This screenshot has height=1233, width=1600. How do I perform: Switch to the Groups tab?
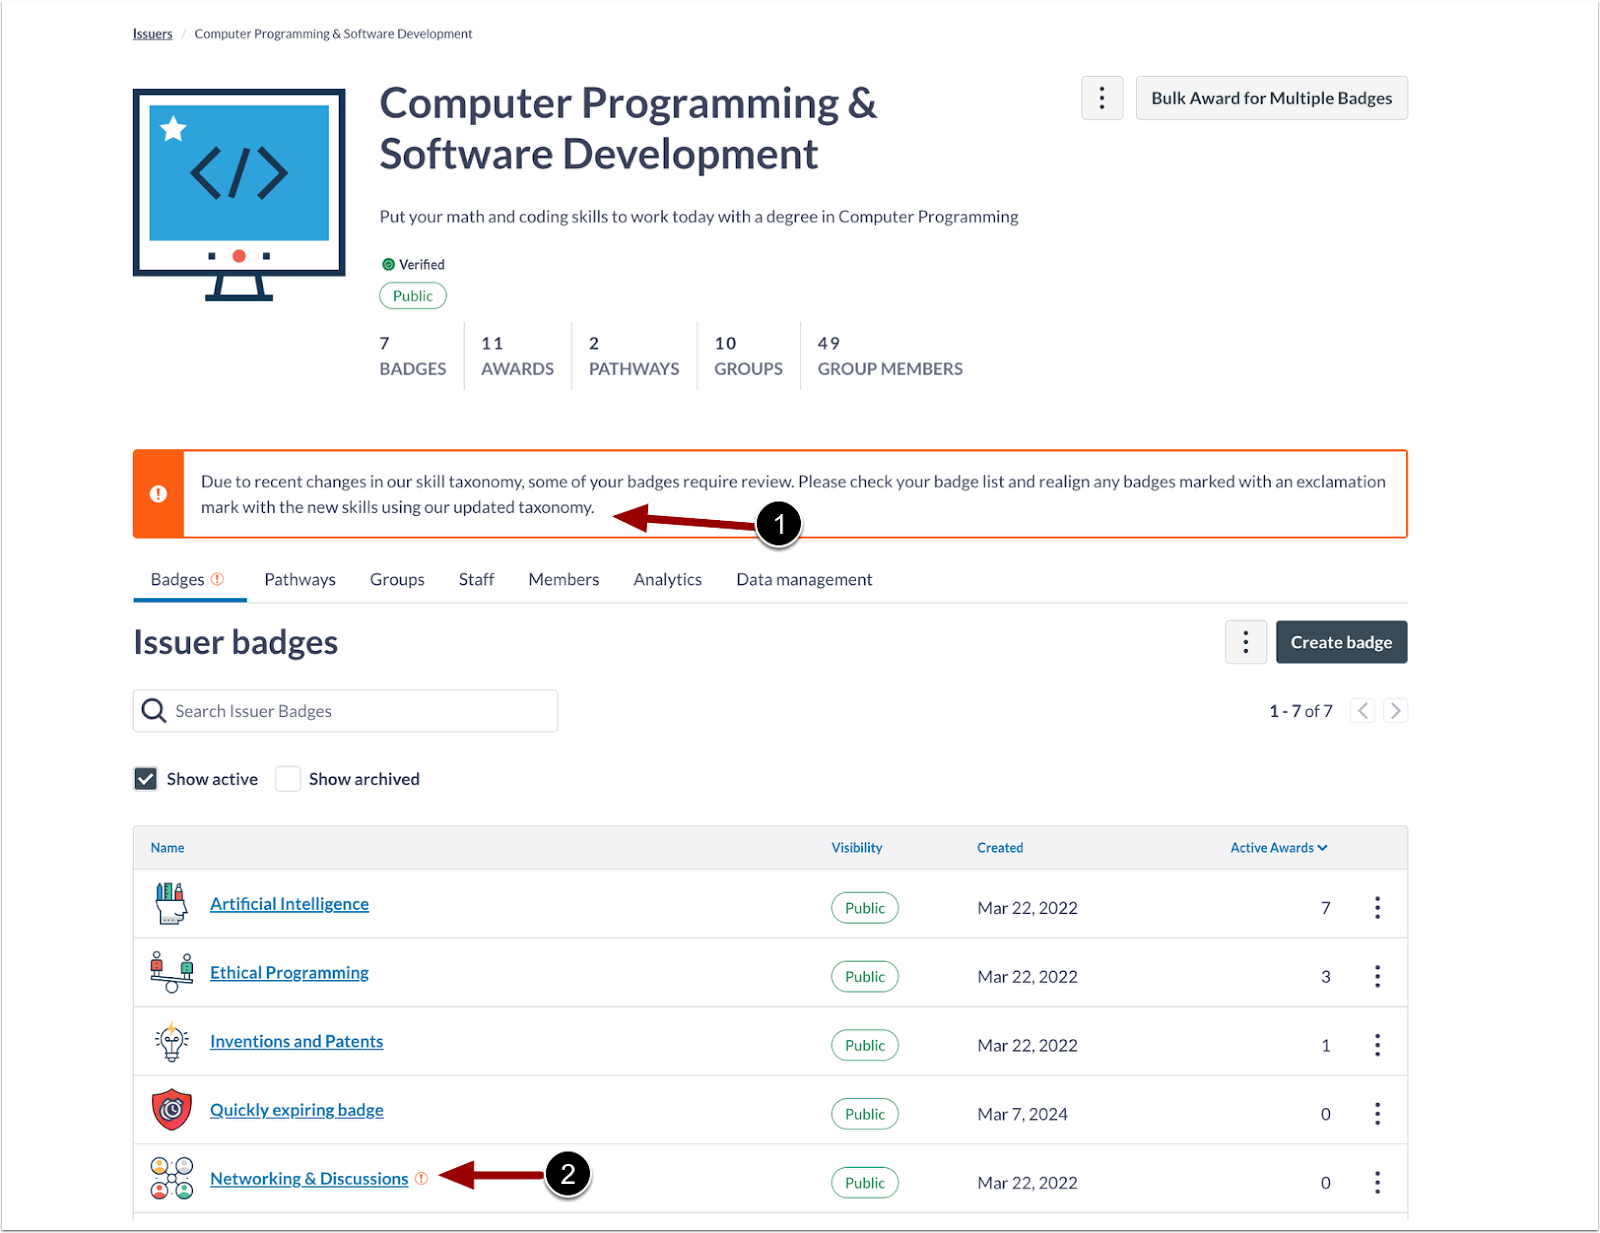(x=397, y=580)
